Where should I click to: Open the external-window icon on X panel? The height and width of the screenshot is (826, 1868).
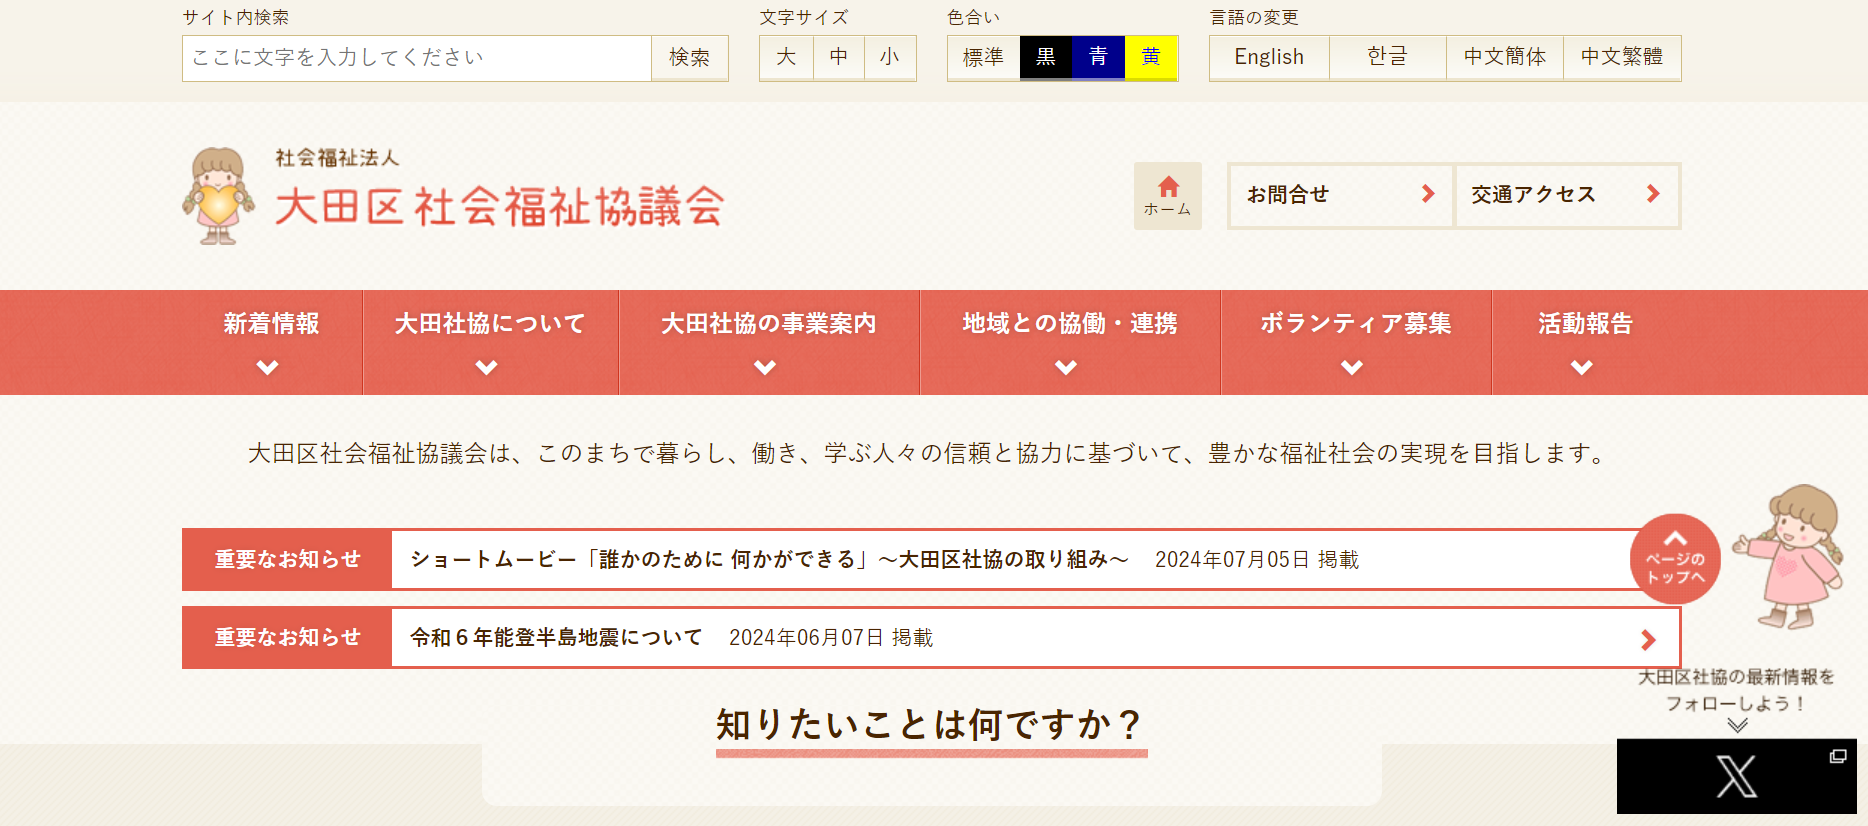(x=1838, y=756)
